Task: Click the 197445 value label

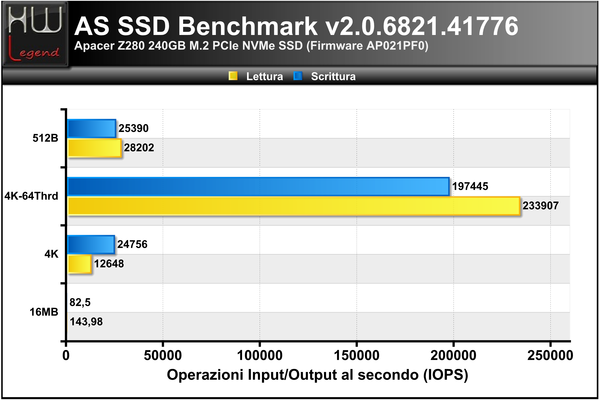Action: click(x=470, y=186)
